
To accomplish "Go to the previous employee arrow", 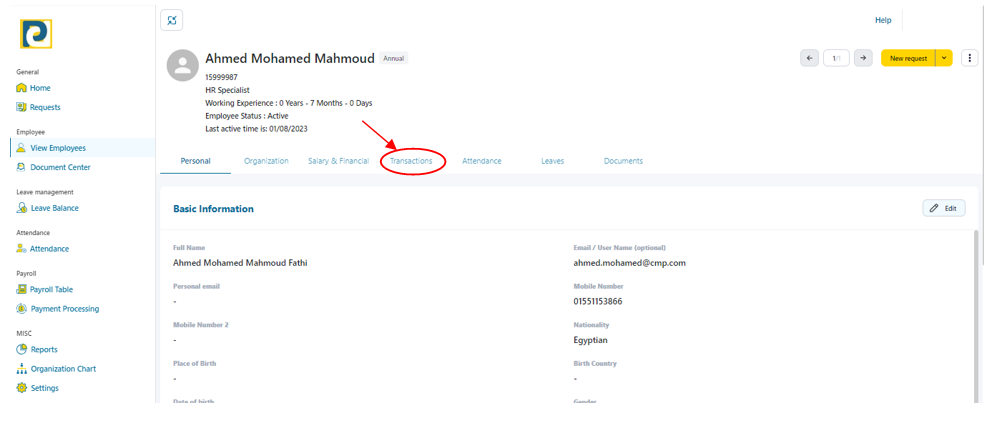I will (x=810, y=58).
